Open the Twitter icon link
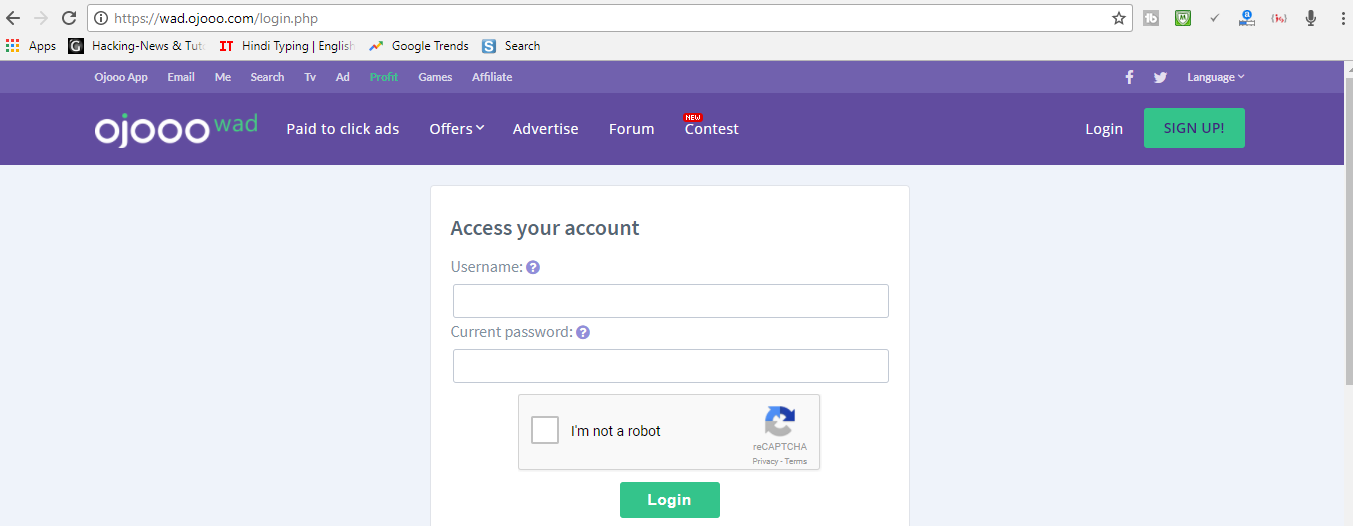1353x526 pixels. tap(1160, 77)
